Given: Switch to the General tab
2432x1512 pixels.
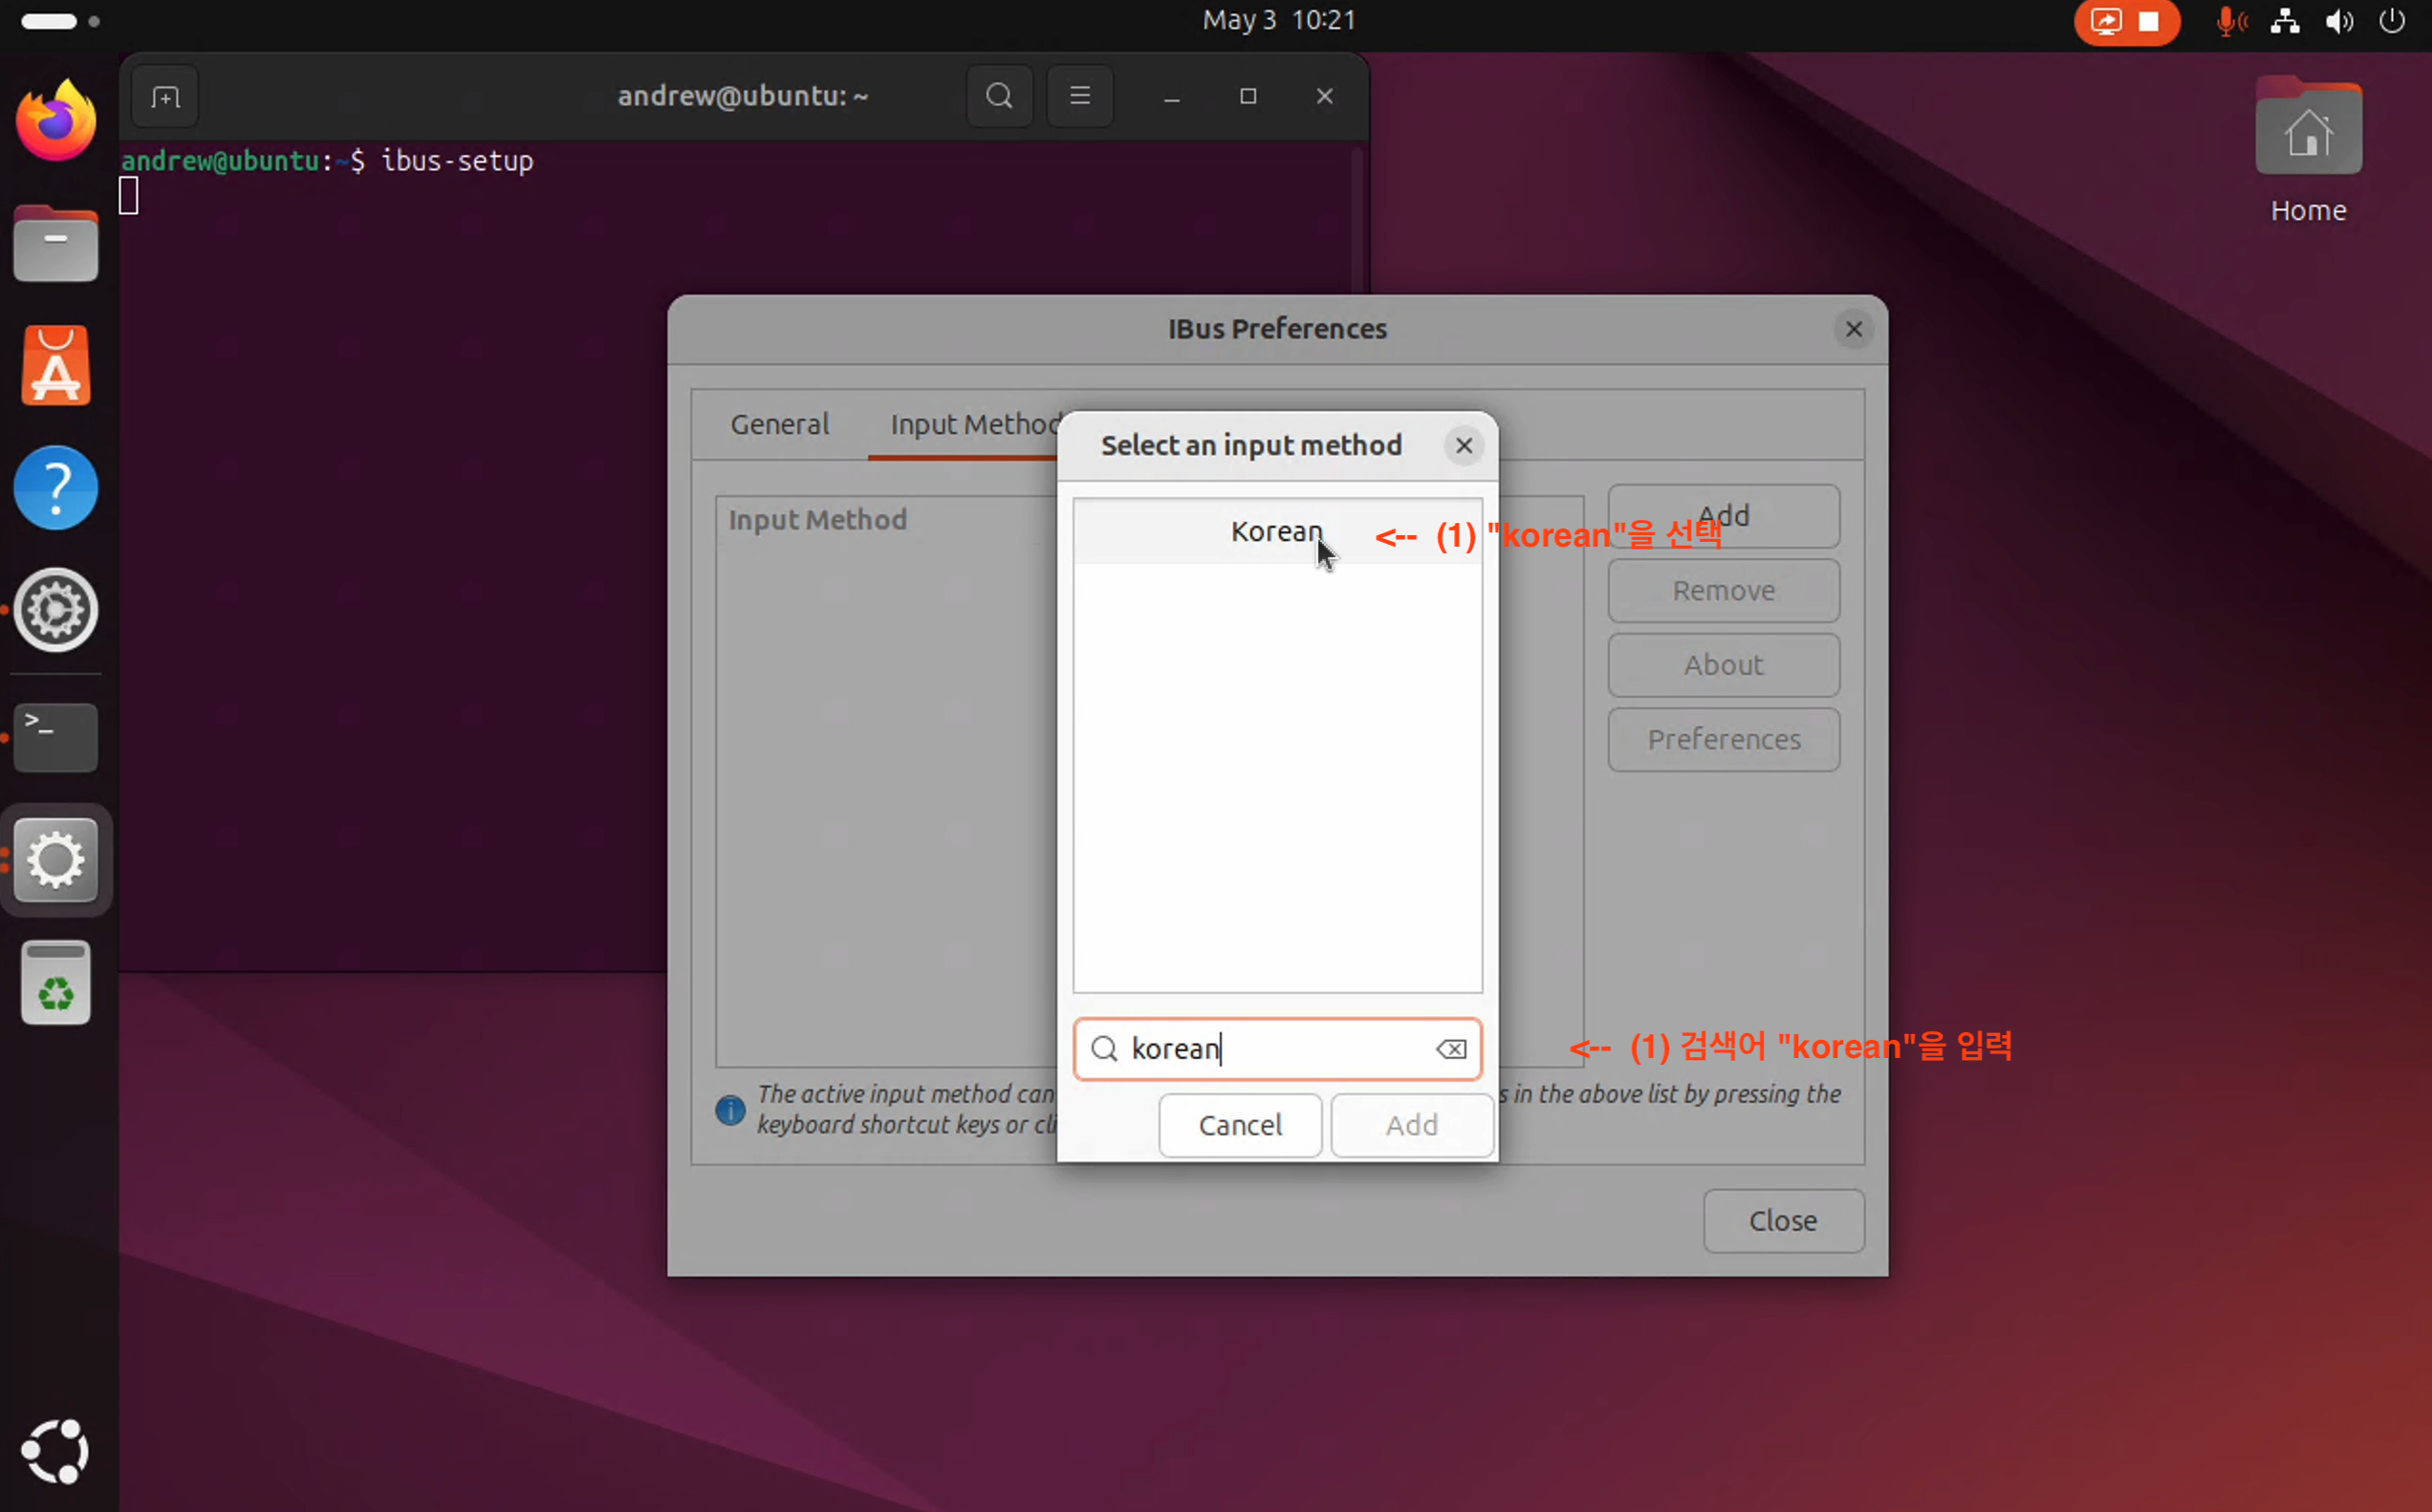Looking at the screenshot, I should pyautogui.click(x=779, y=424).
